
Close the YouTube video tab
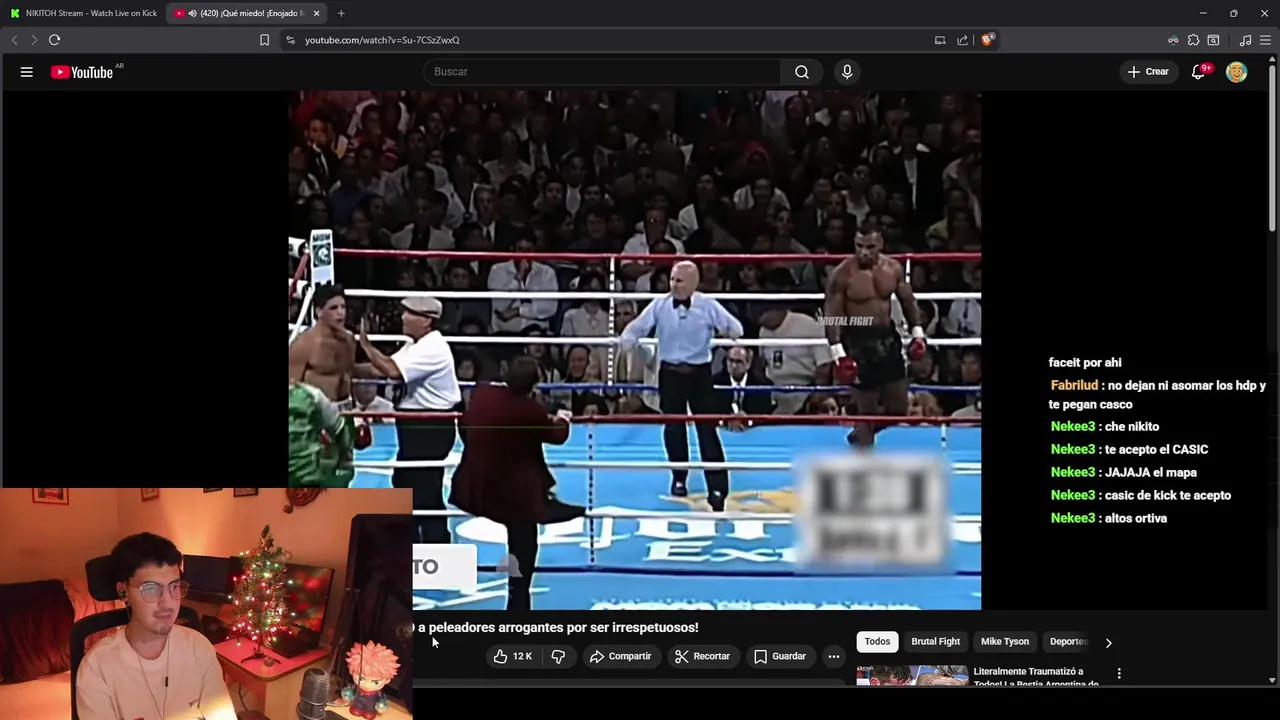pyautogui.click(x=316, y=13)
